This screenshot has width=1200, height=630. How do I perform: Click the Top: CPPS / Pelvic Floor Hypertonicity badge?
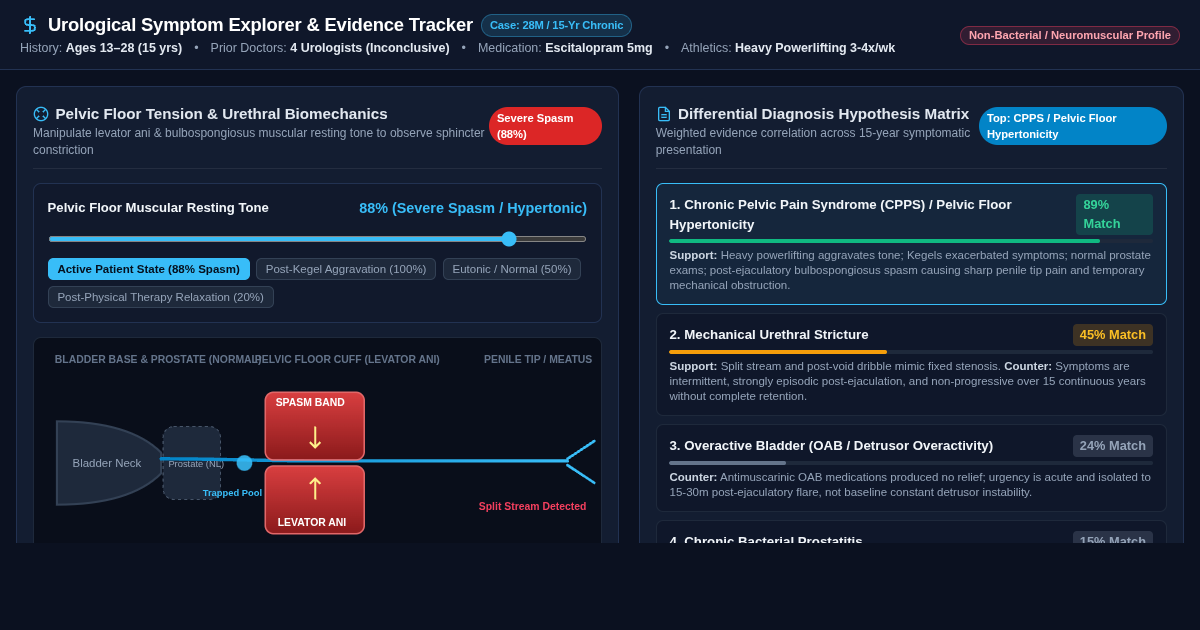point(1073,126)
